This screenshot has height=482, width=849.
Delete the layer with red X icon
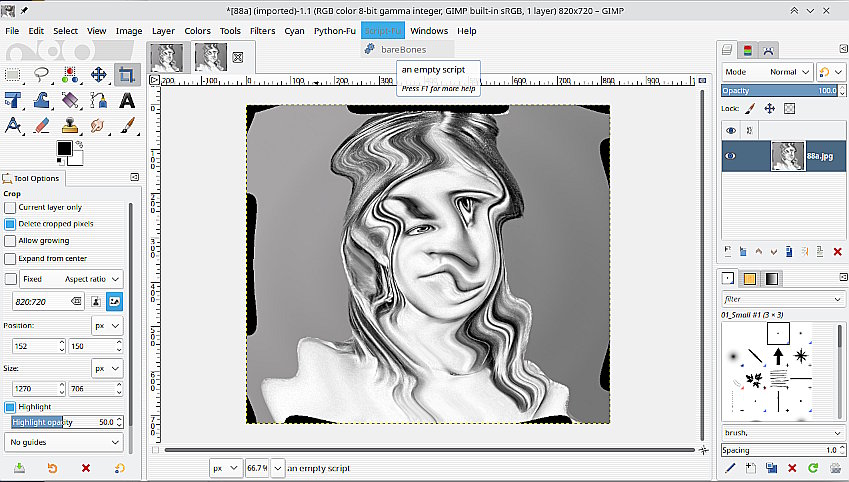(x=837, y=252)
